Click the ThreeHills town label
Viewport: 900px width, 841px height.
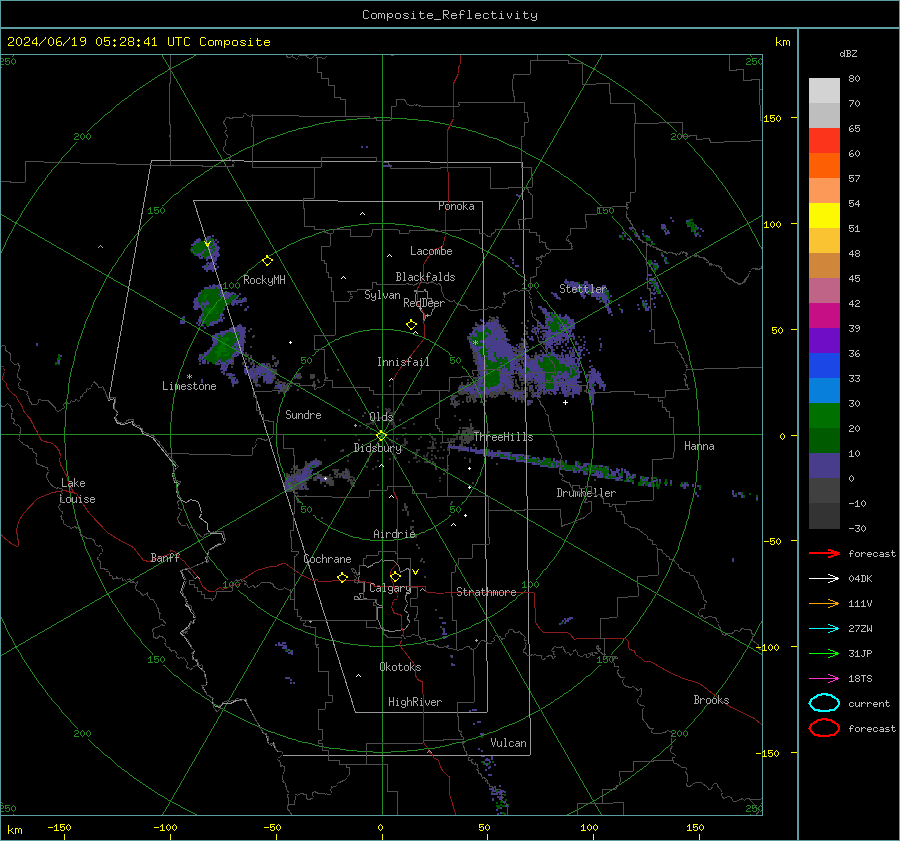click(x=503, y=437)
